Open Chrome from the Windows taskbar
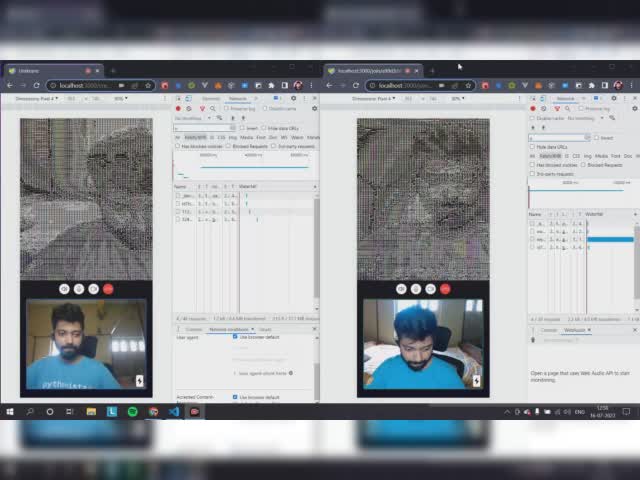The height and width of the screenshot is (480, 640). point(153,411)
